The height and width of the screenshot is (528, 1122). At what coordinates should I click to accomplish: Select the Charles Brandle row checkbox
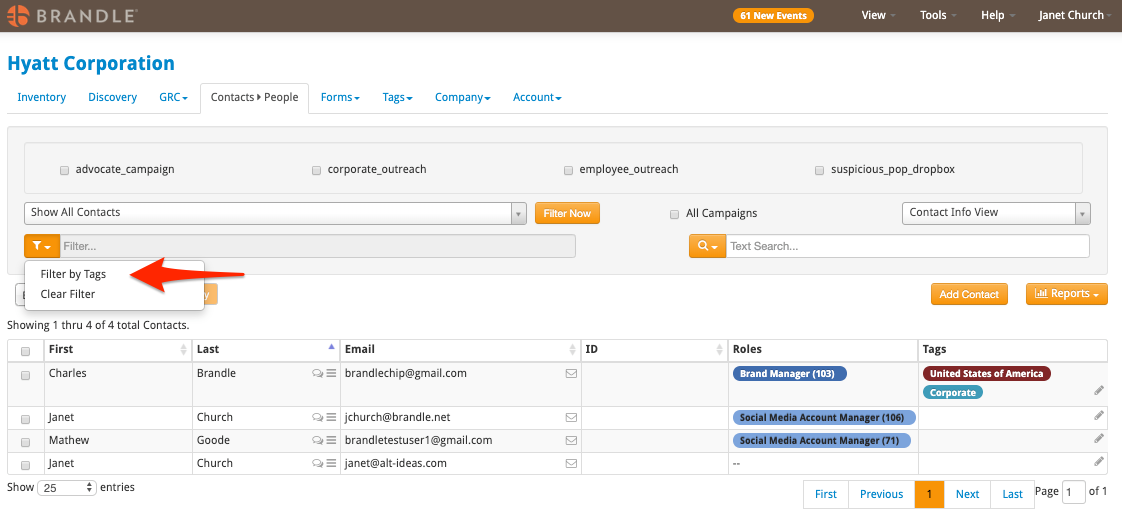26,376
